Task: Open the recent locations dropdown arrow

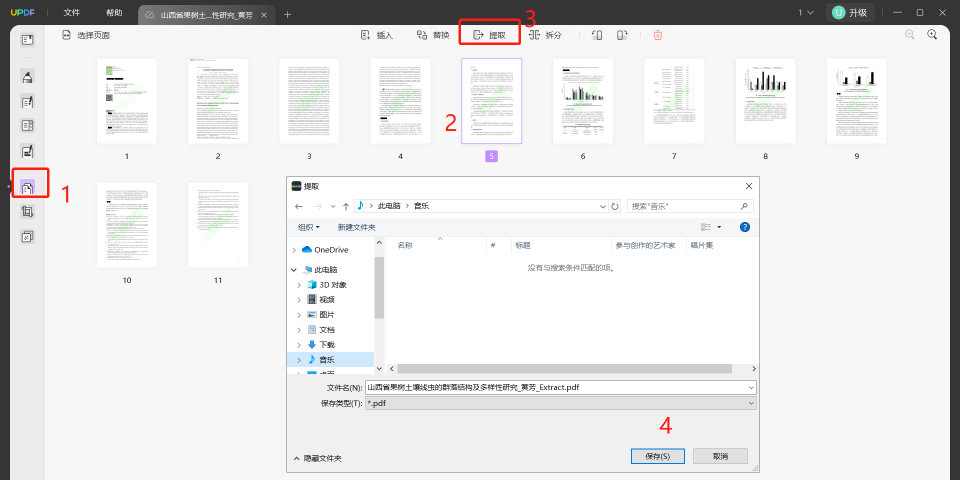Action: pos(332,206)
